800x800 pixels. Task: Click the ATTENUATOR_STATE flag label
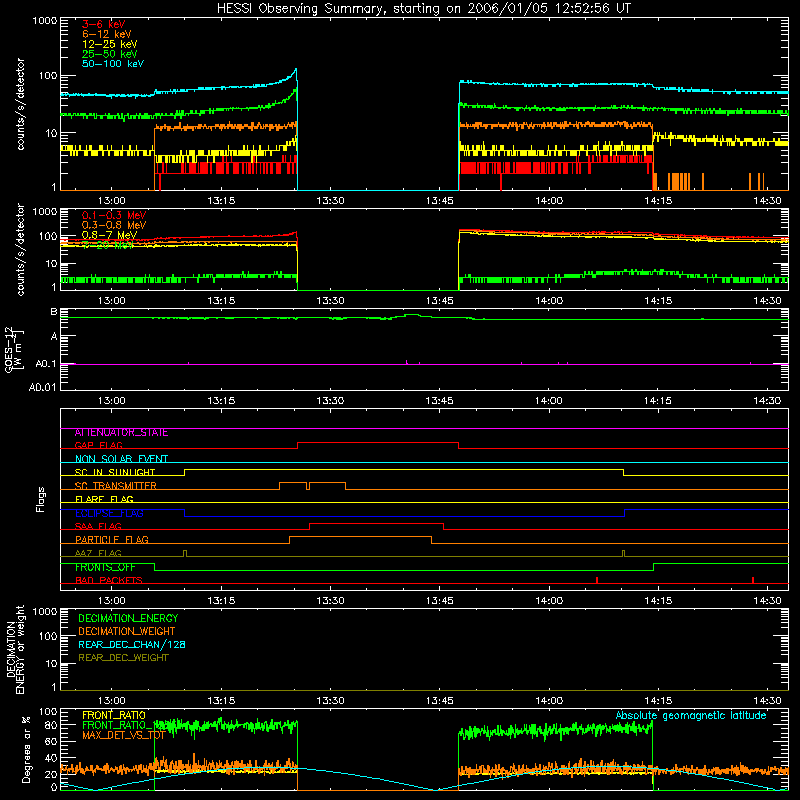[121, 433]
